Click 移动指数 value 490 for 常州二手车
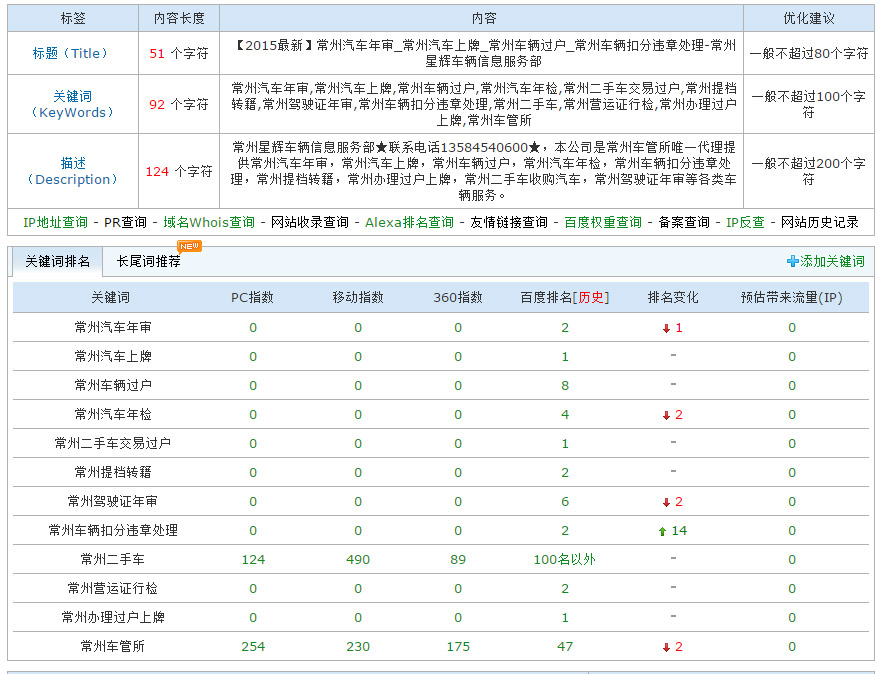The image size is (881, 674). coord(358,560)
